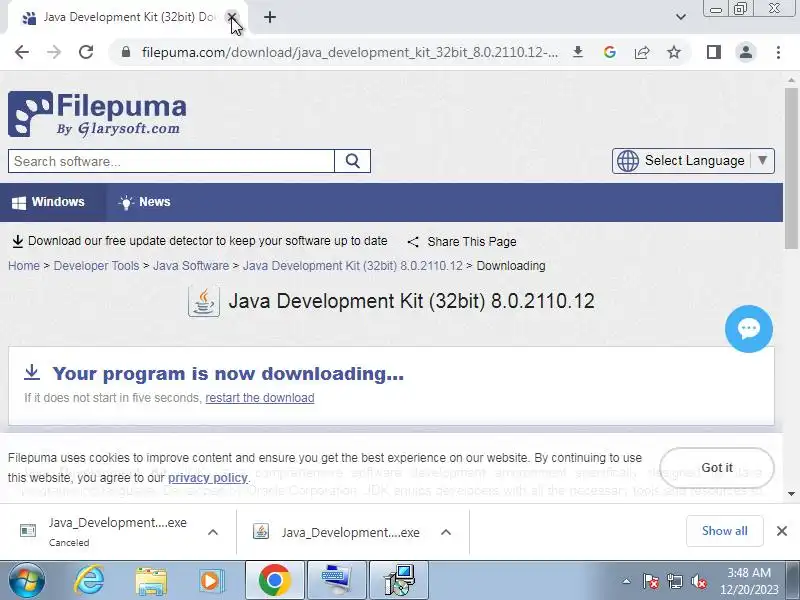Open Developer Tools breadcrumb
Viewport: 800px width, 600px height.
(x=96, y=266)
